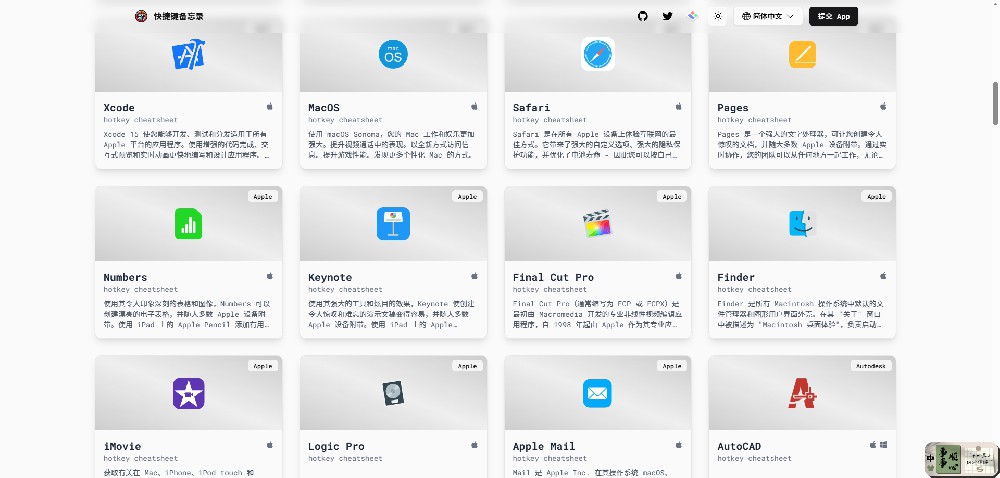Click 'hotkey cheatsheet' under AutoCAD
1000x478 pixels.
click(754, 458)
